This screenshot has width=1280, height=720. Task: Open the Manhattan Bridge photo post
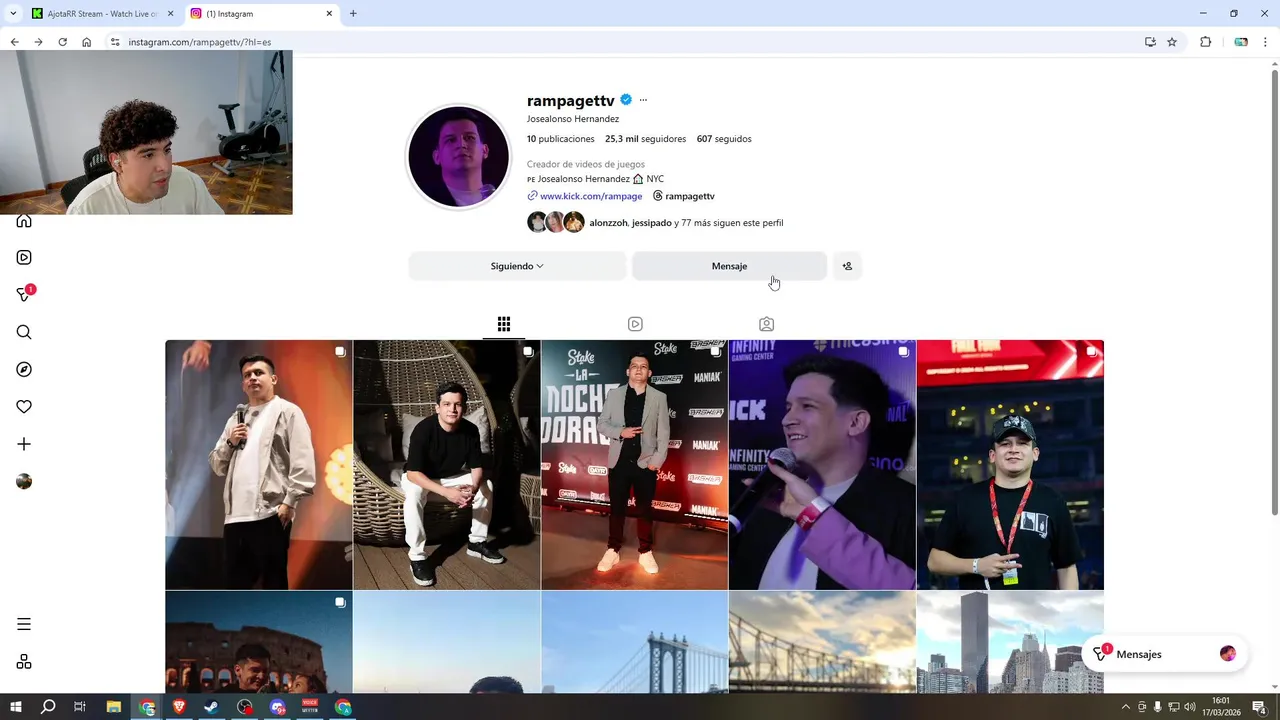634,642
